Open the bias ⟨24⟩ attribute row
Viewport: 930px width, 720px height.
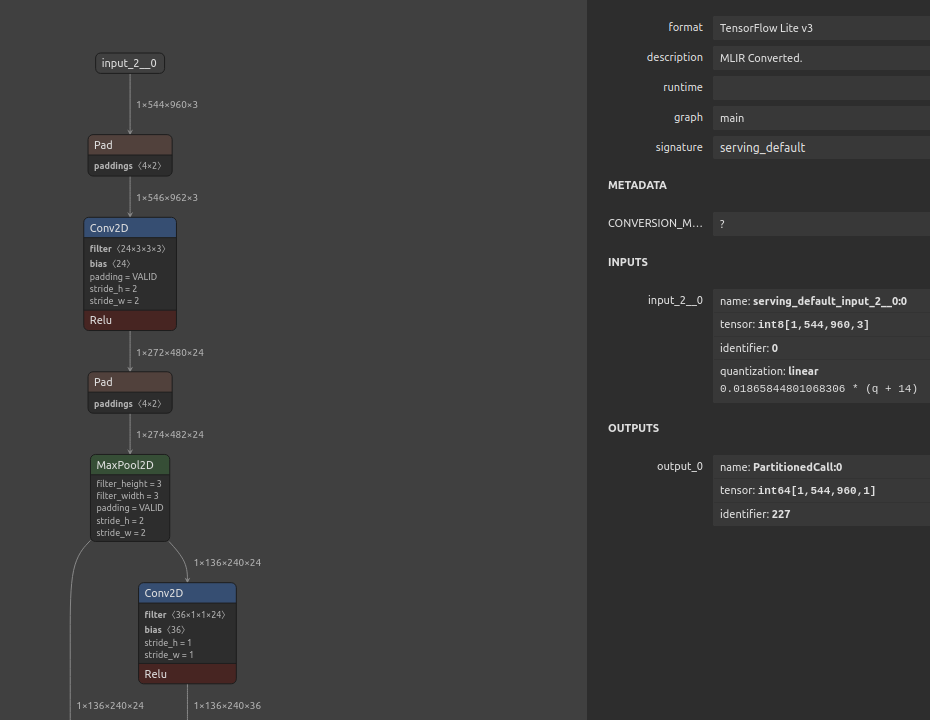click(x=110, y=264)
